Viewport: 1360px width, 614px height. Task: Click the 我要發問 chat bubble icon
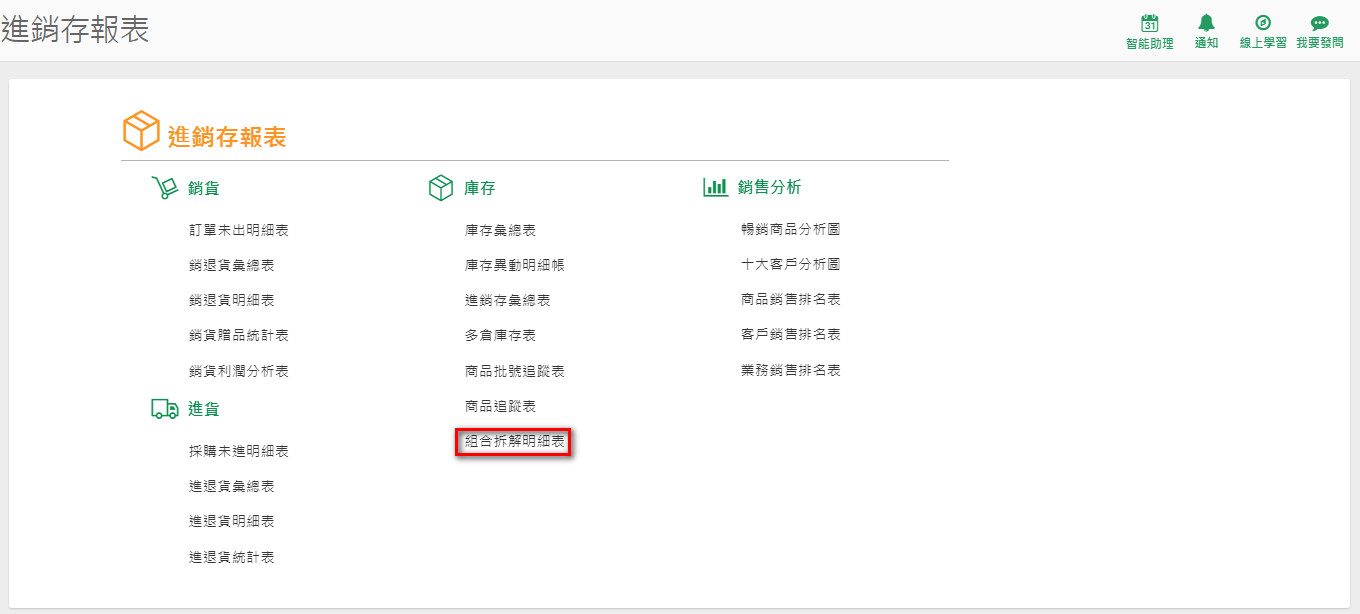(x=1320, y=23)
